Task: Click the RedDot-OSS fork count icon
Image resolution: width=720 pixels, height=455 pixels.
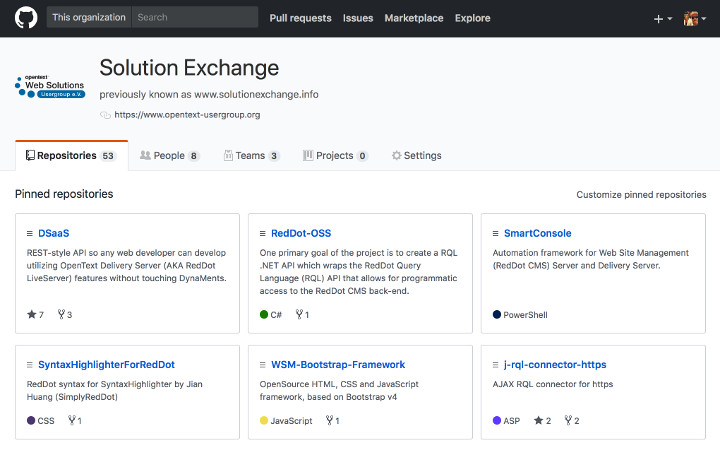Action: tap(299, 315)
